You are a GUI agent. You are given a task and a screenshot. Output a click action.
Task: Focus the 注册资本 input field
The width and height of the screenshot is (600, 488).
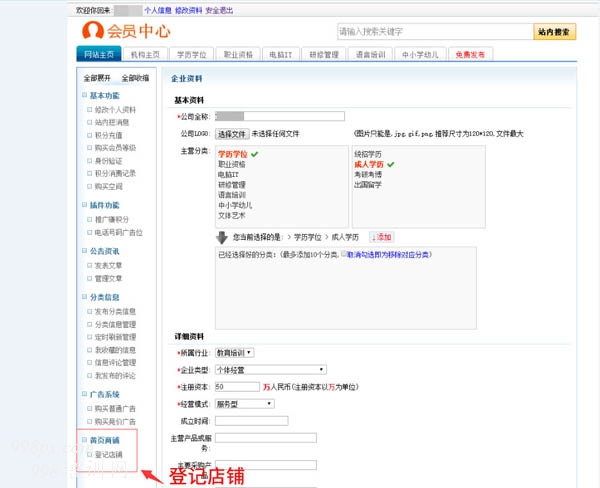(237, 386)
